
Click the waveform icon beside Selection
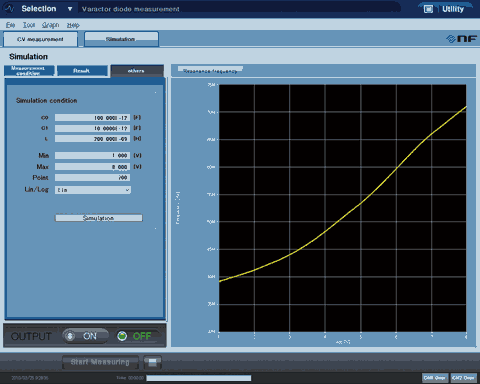point(9,8)
